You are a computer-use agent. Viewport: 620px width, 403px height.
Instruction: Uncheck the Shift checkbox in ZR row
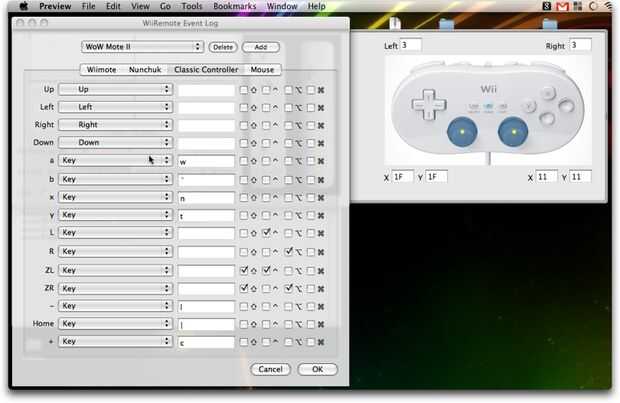(244, 288)
